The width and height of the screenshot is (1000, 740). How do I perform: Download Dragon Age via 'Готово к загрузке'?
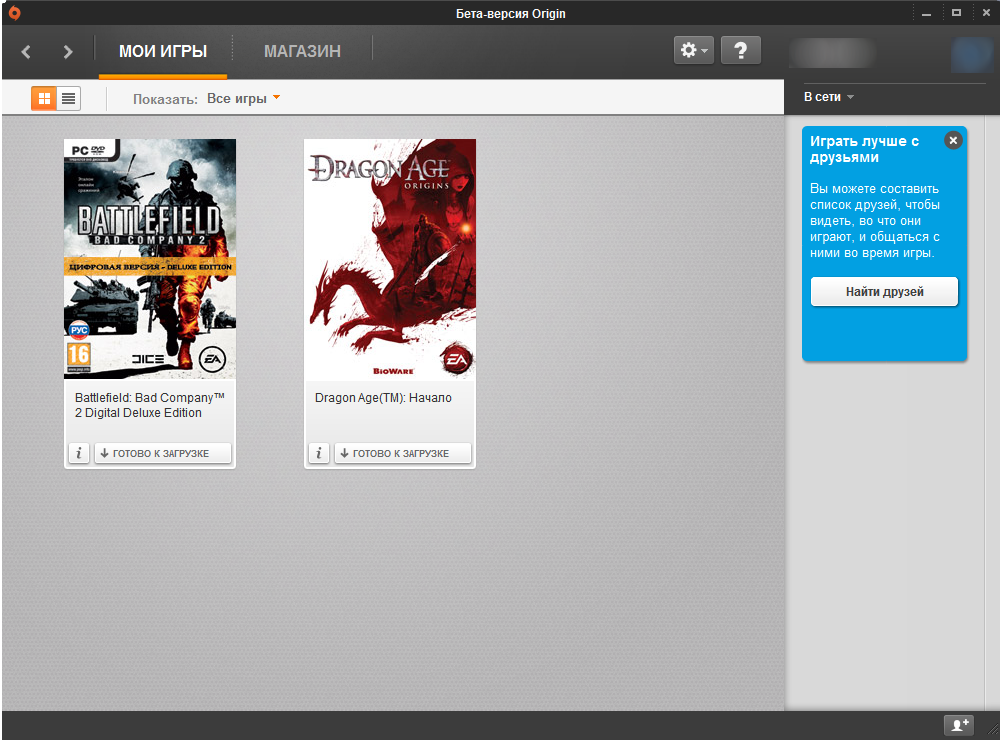pos(403,453)
